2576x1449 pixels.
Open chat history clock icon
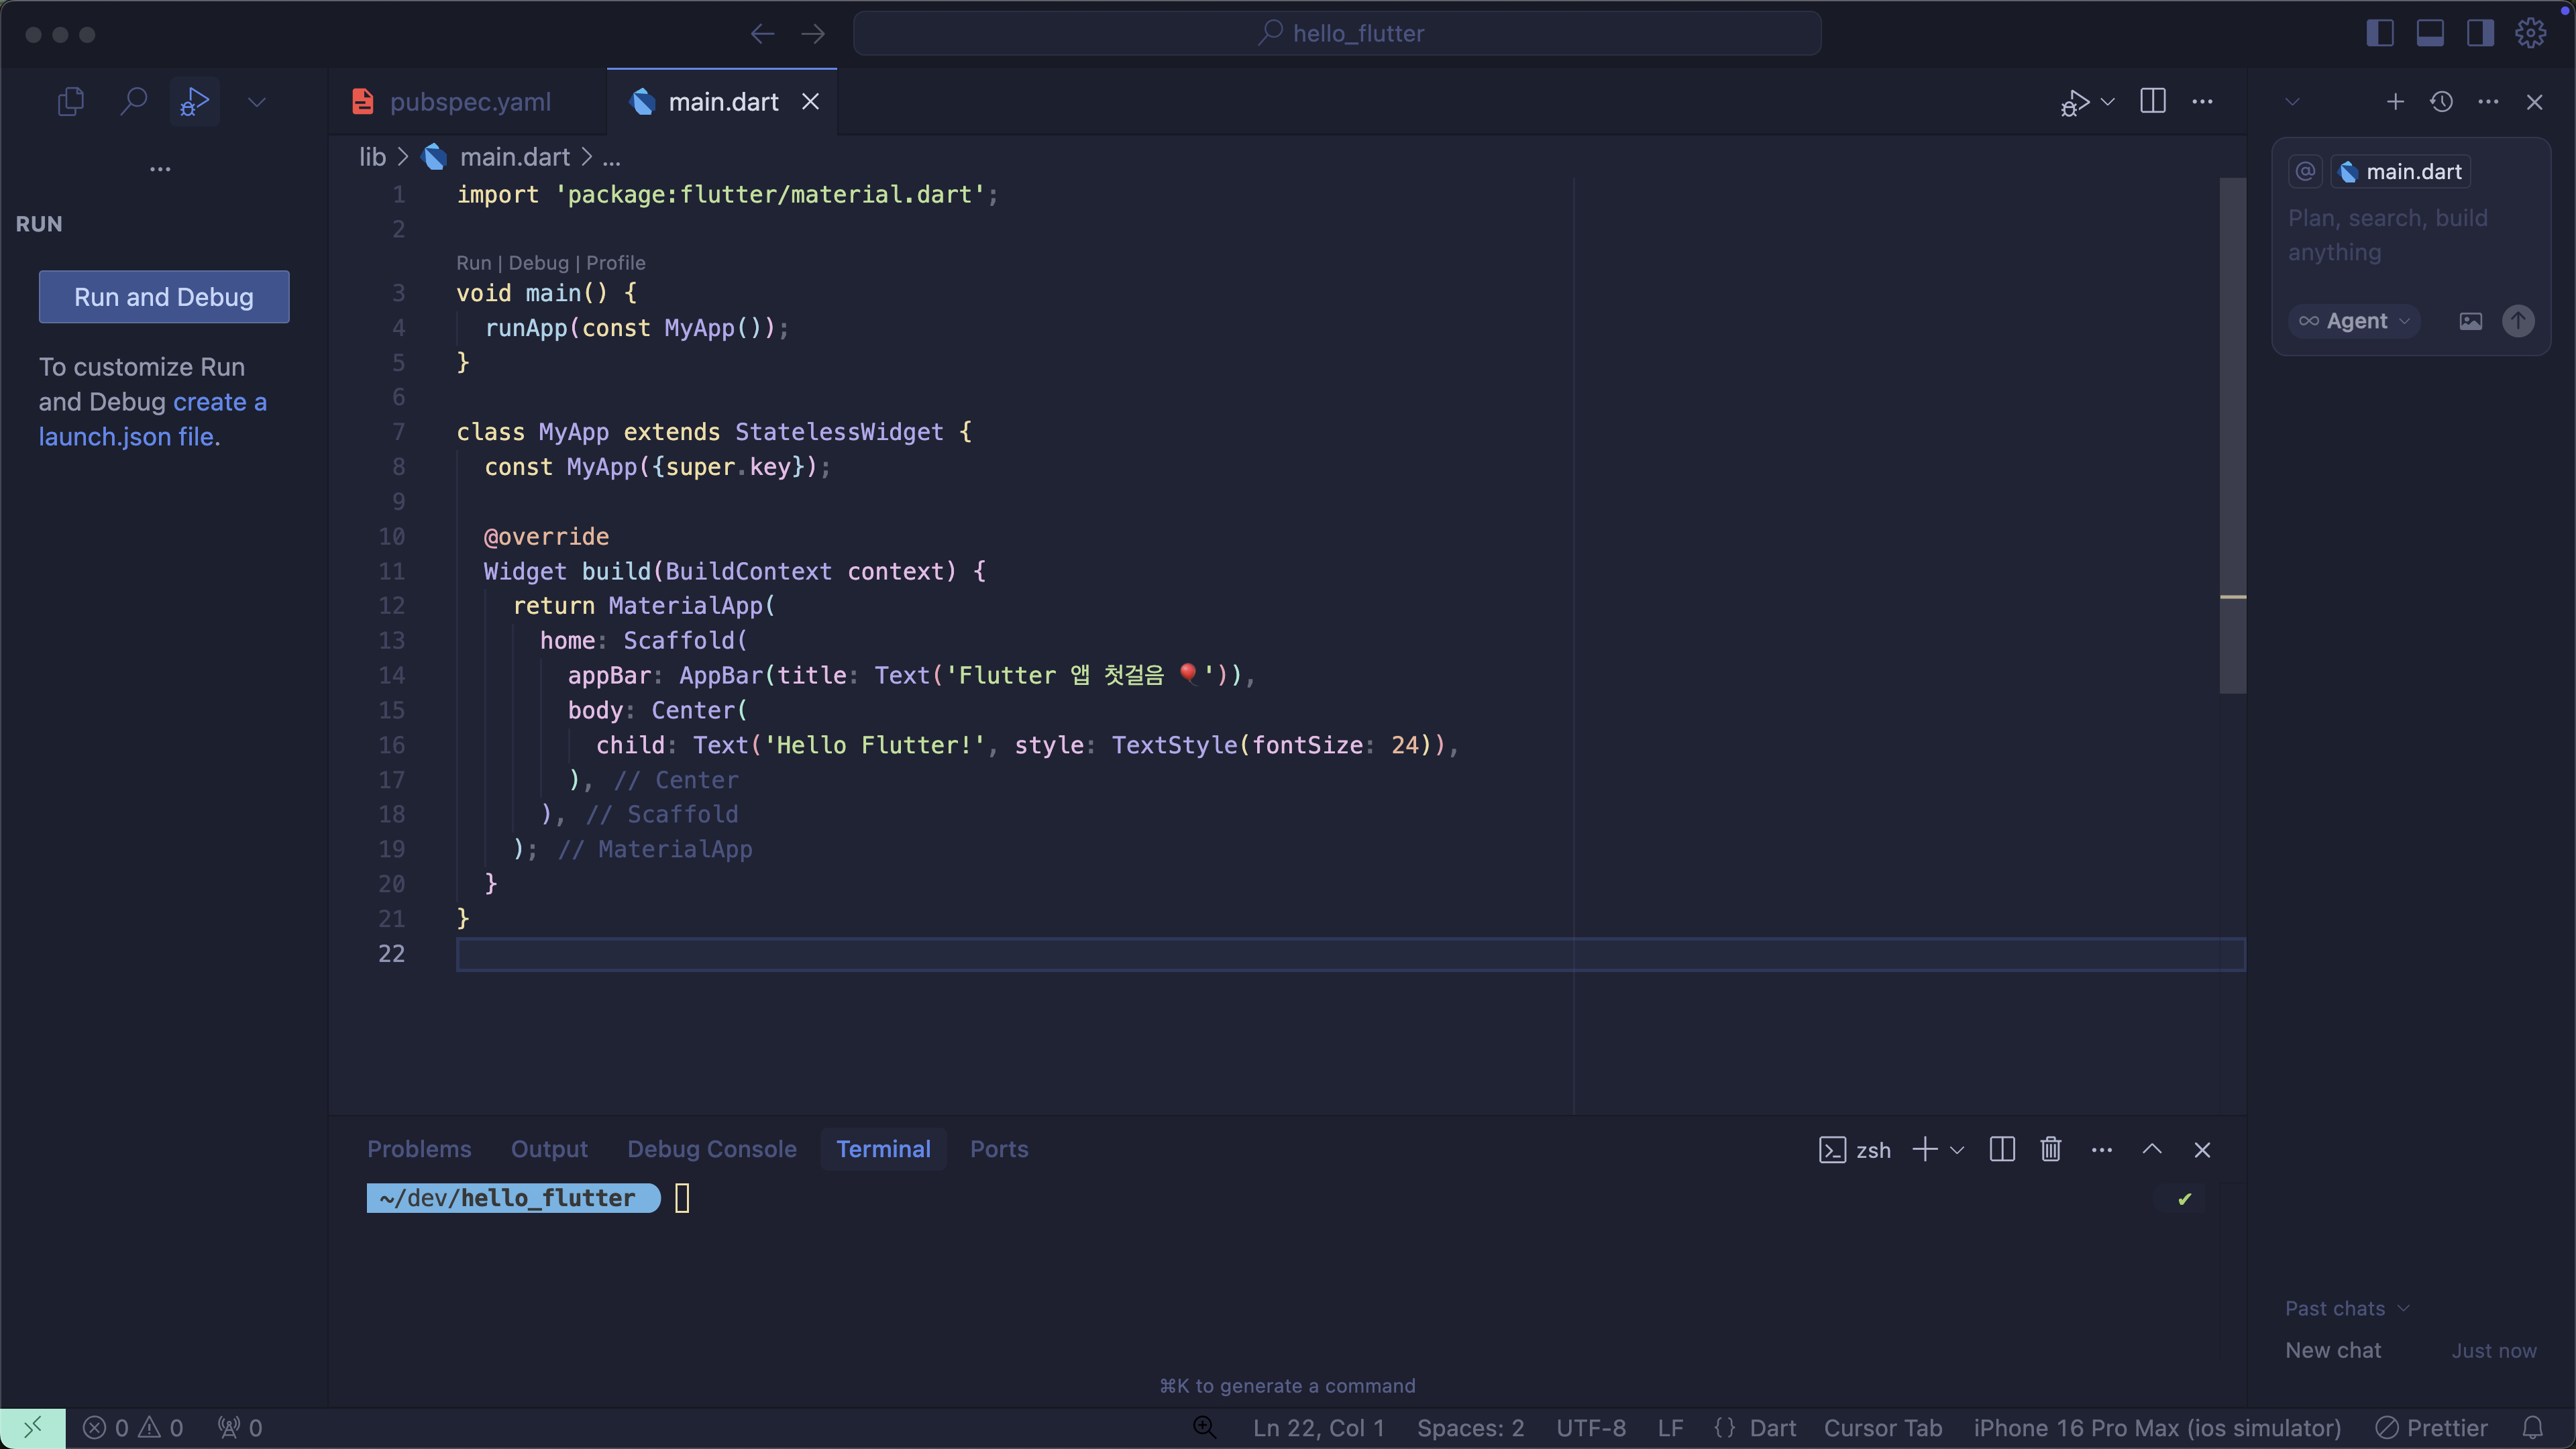click(x=2441, y=102)
